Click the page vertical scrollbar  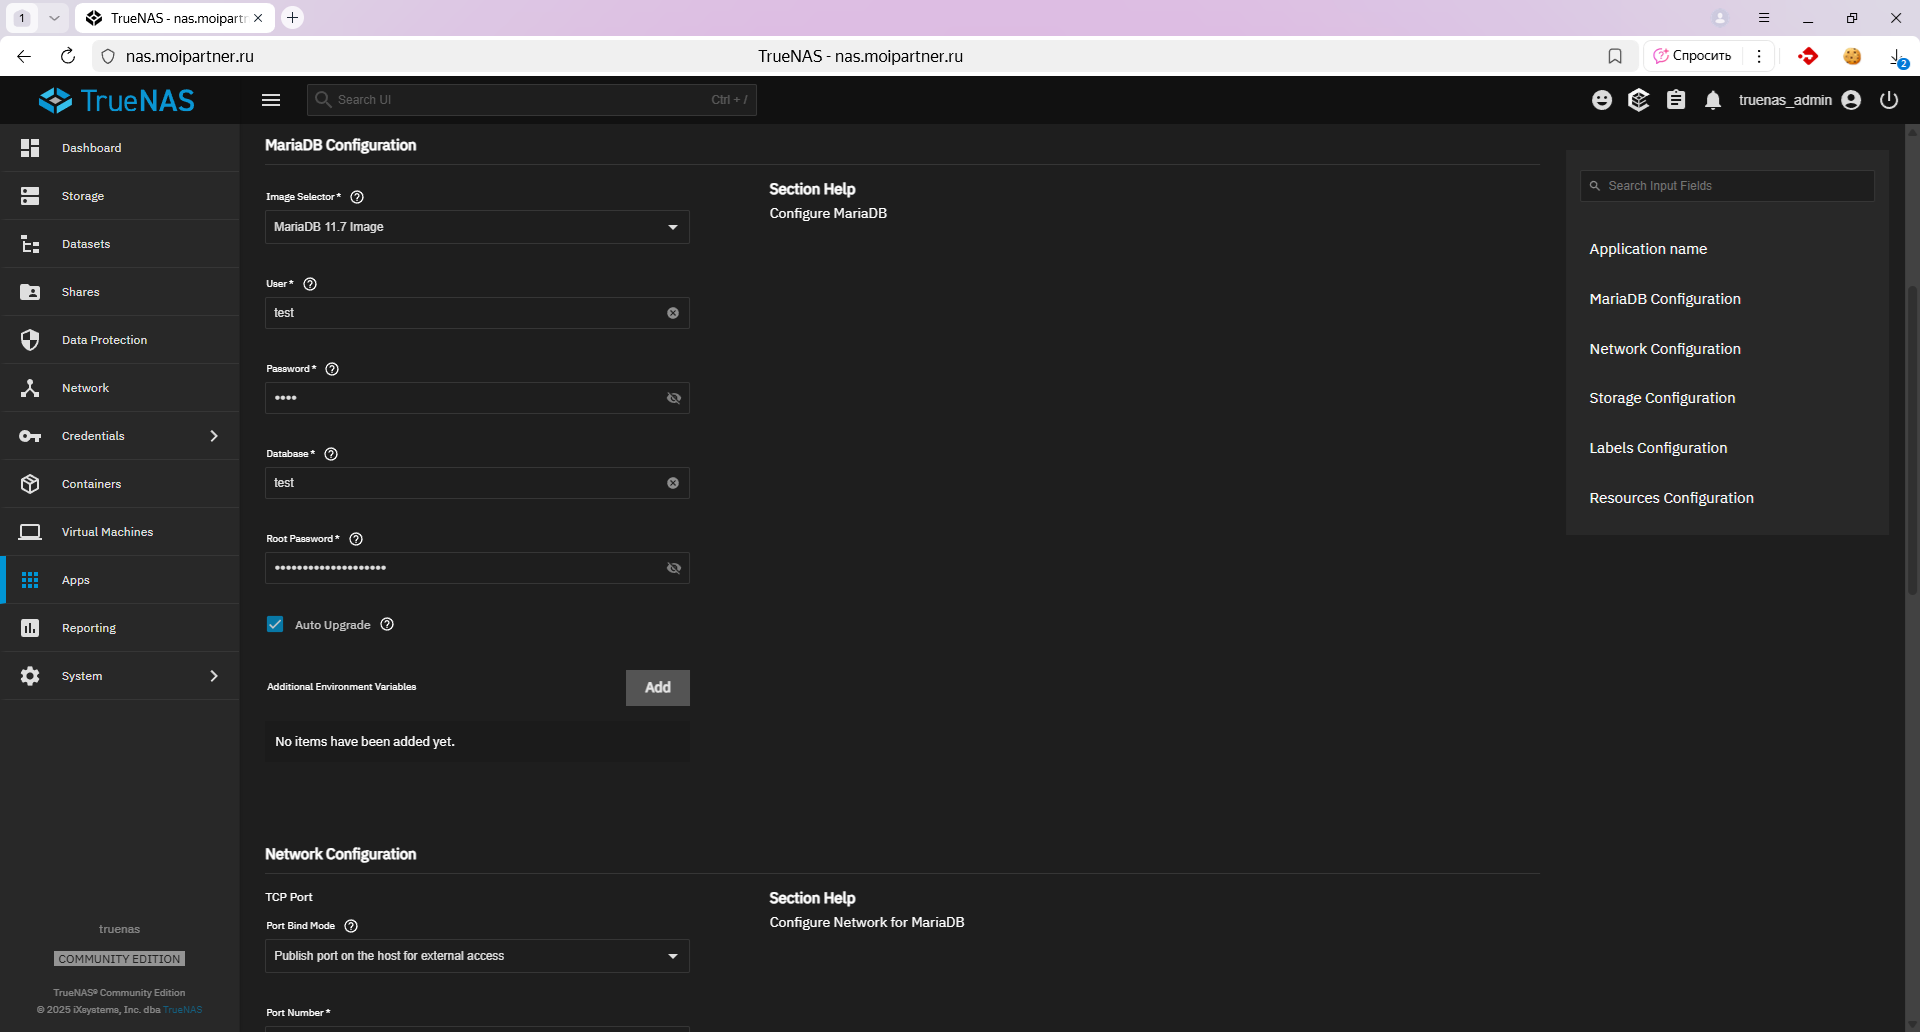(1912, 440)
